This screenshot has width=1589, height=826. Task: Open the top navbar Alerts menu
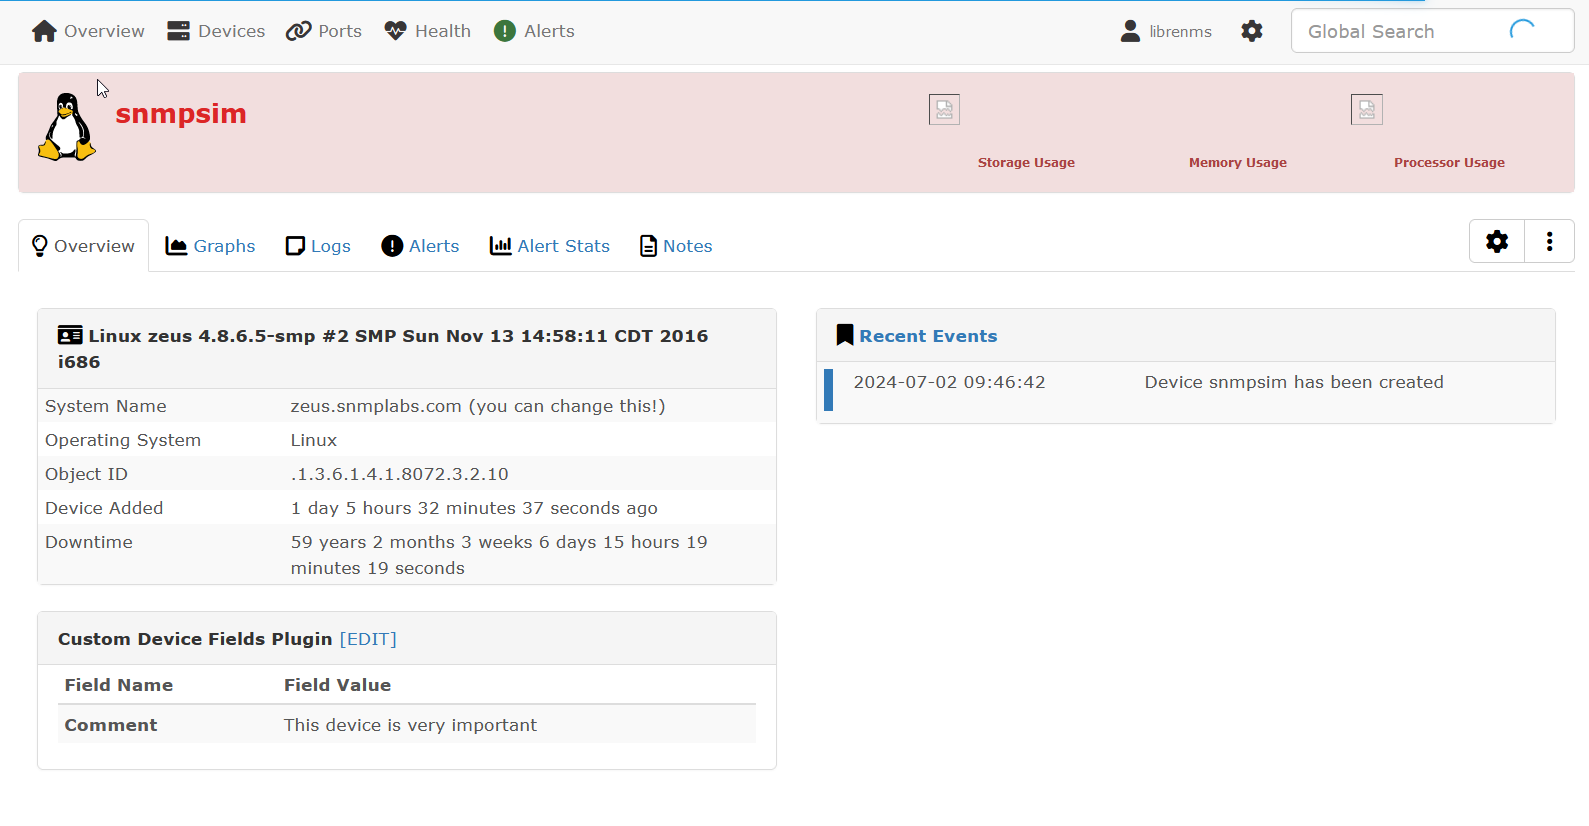tap(534, 31)
